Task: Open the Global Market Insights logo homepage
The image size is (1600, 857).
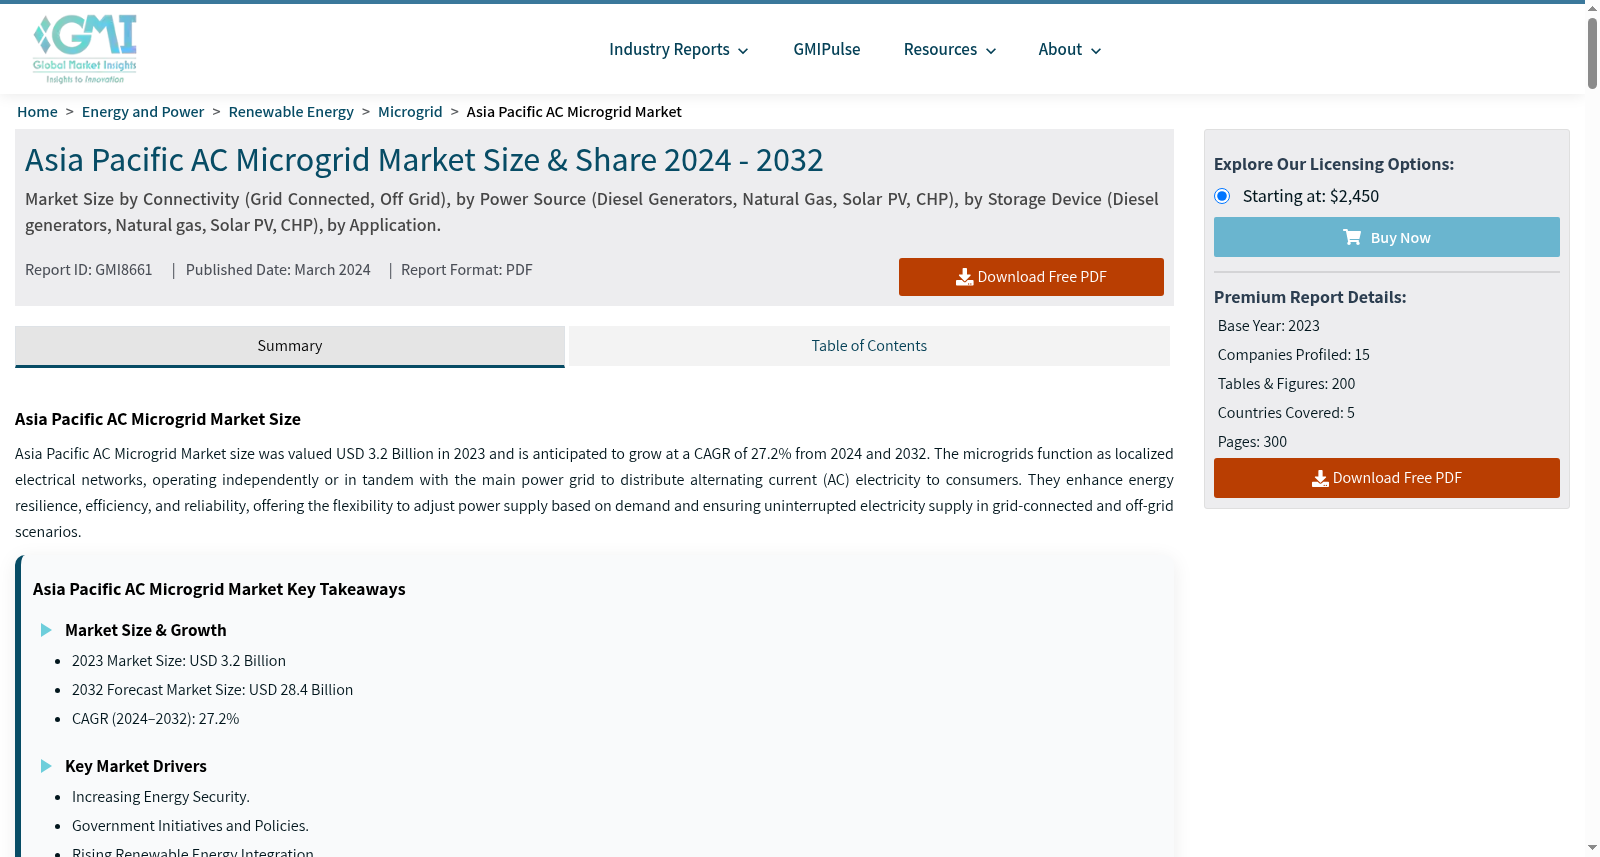Action: [x=85, y=49]
